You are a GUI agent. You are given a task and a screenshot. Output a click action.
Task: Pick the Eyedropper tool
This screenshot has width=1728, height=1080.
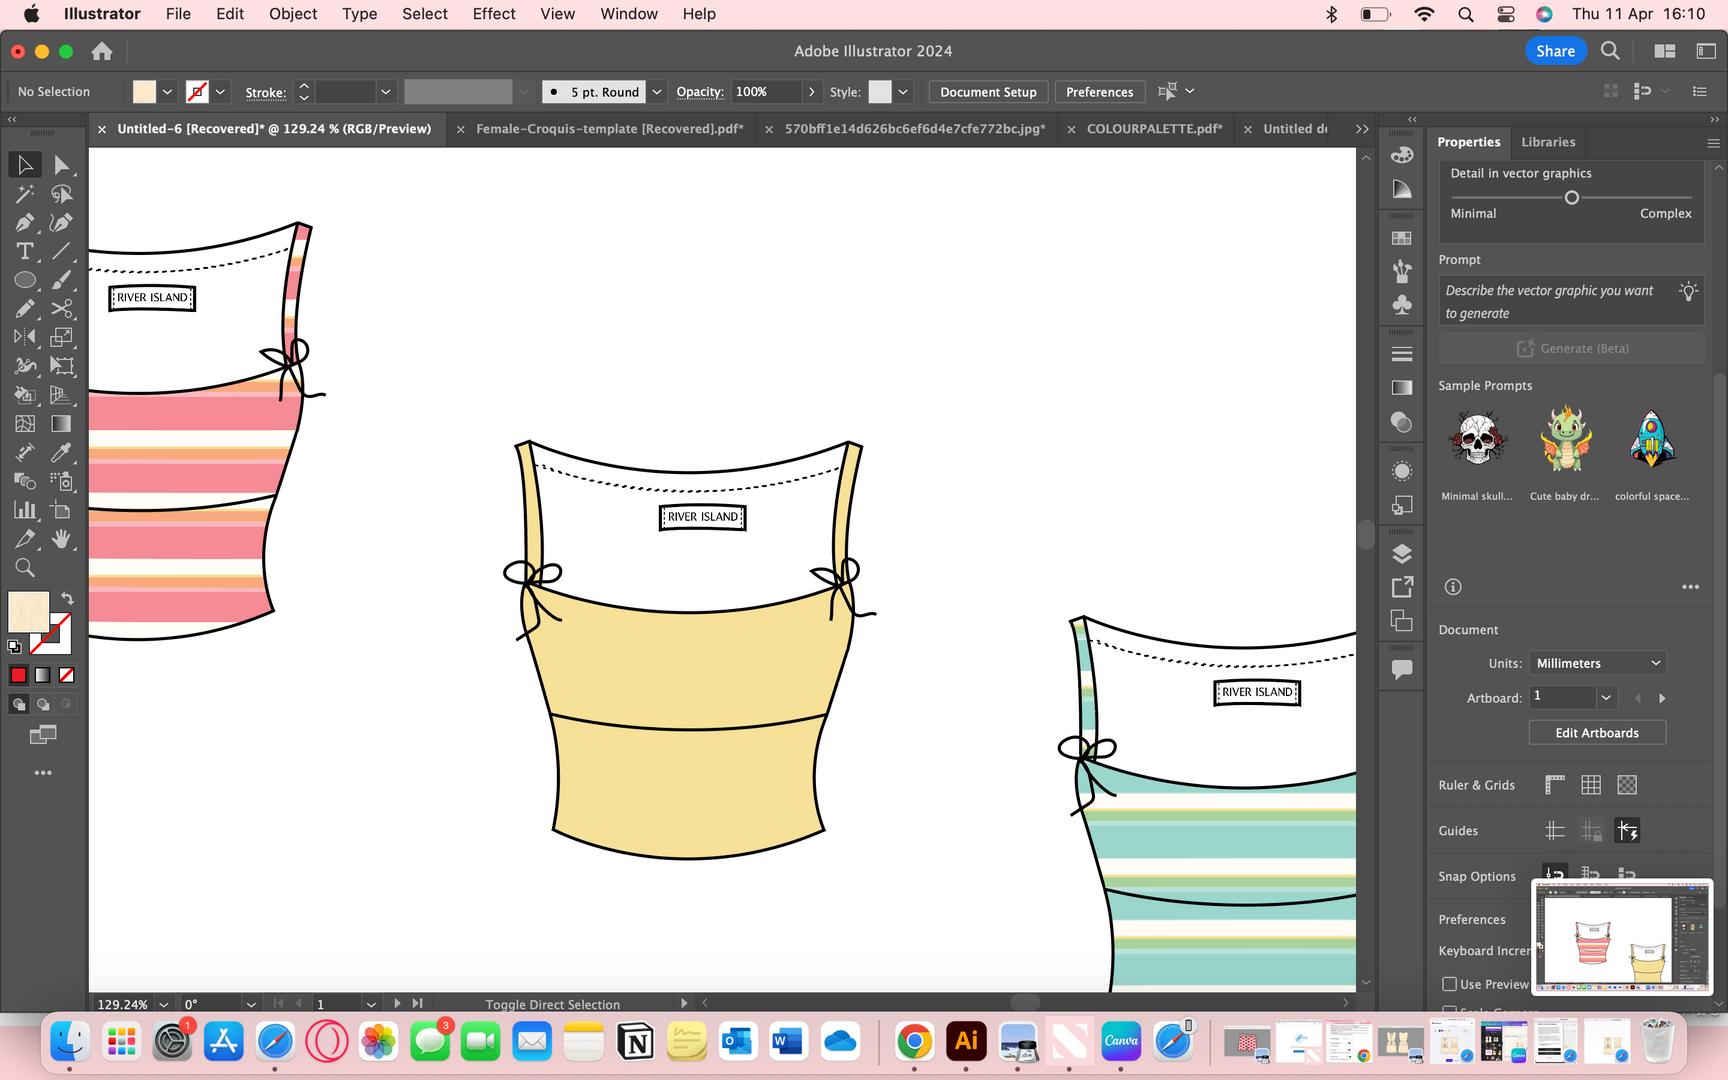(x=61, y=452)
